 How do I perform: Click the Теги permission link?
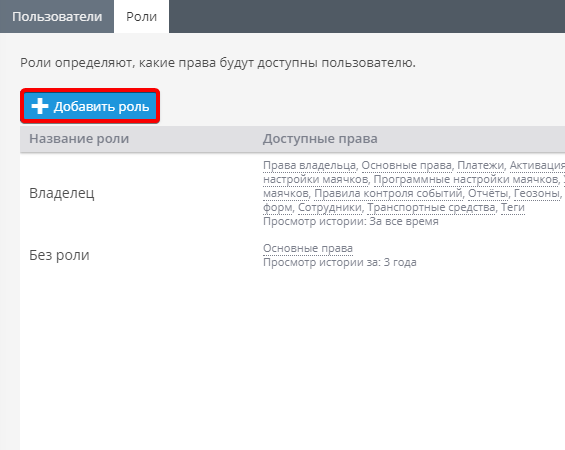[x=513, y=208]
